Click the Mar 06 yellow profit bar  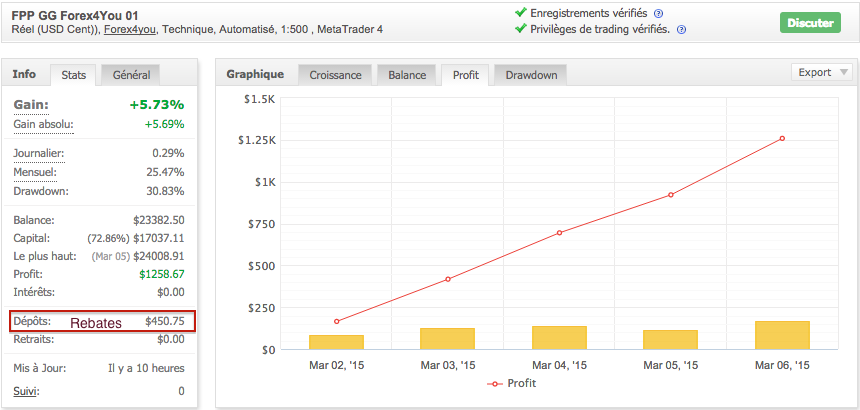(x=782, y=335)
